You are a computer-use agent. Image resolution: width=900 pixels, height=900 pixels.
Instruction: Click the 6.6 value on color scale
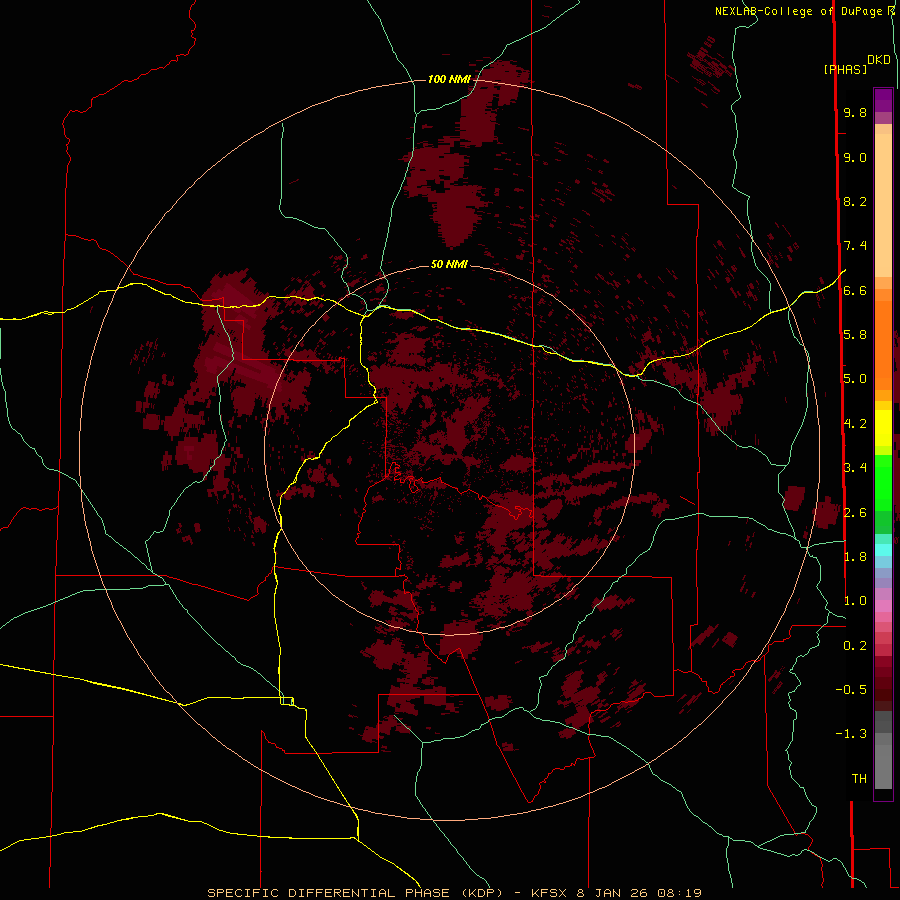(x=855, y=290)
